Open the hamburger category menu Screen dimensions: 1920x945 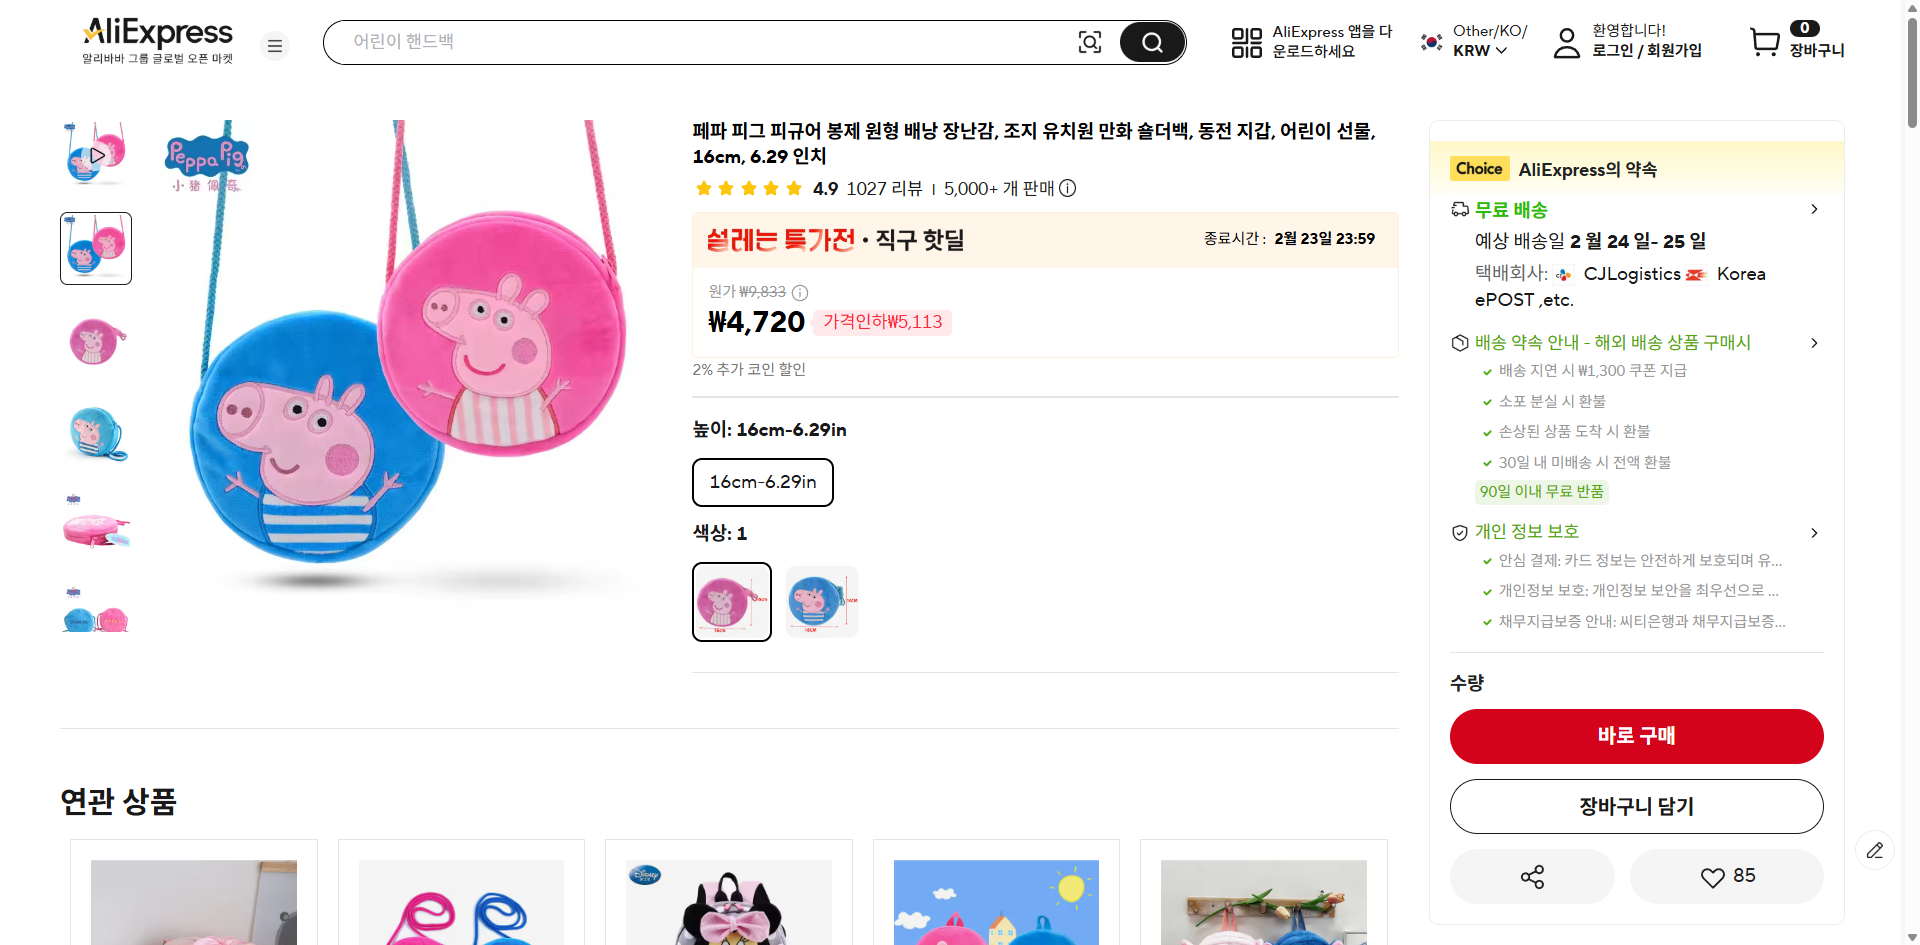pos(275,46)
